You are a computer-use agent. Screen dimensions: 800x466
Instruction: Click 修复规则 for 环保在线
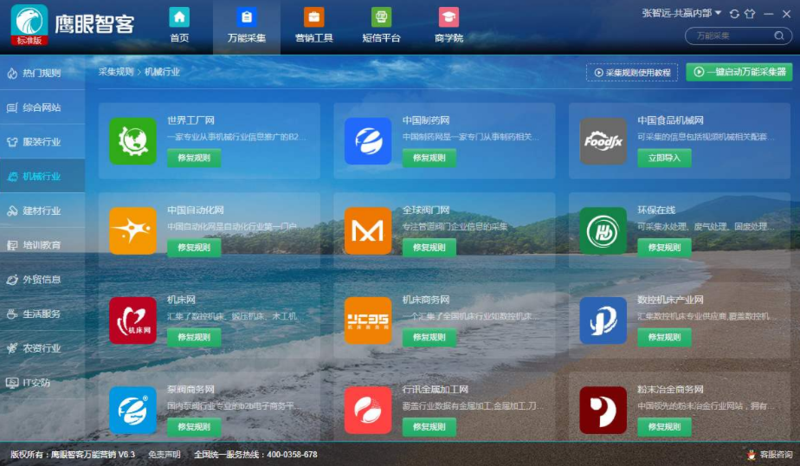coord(664,248)
